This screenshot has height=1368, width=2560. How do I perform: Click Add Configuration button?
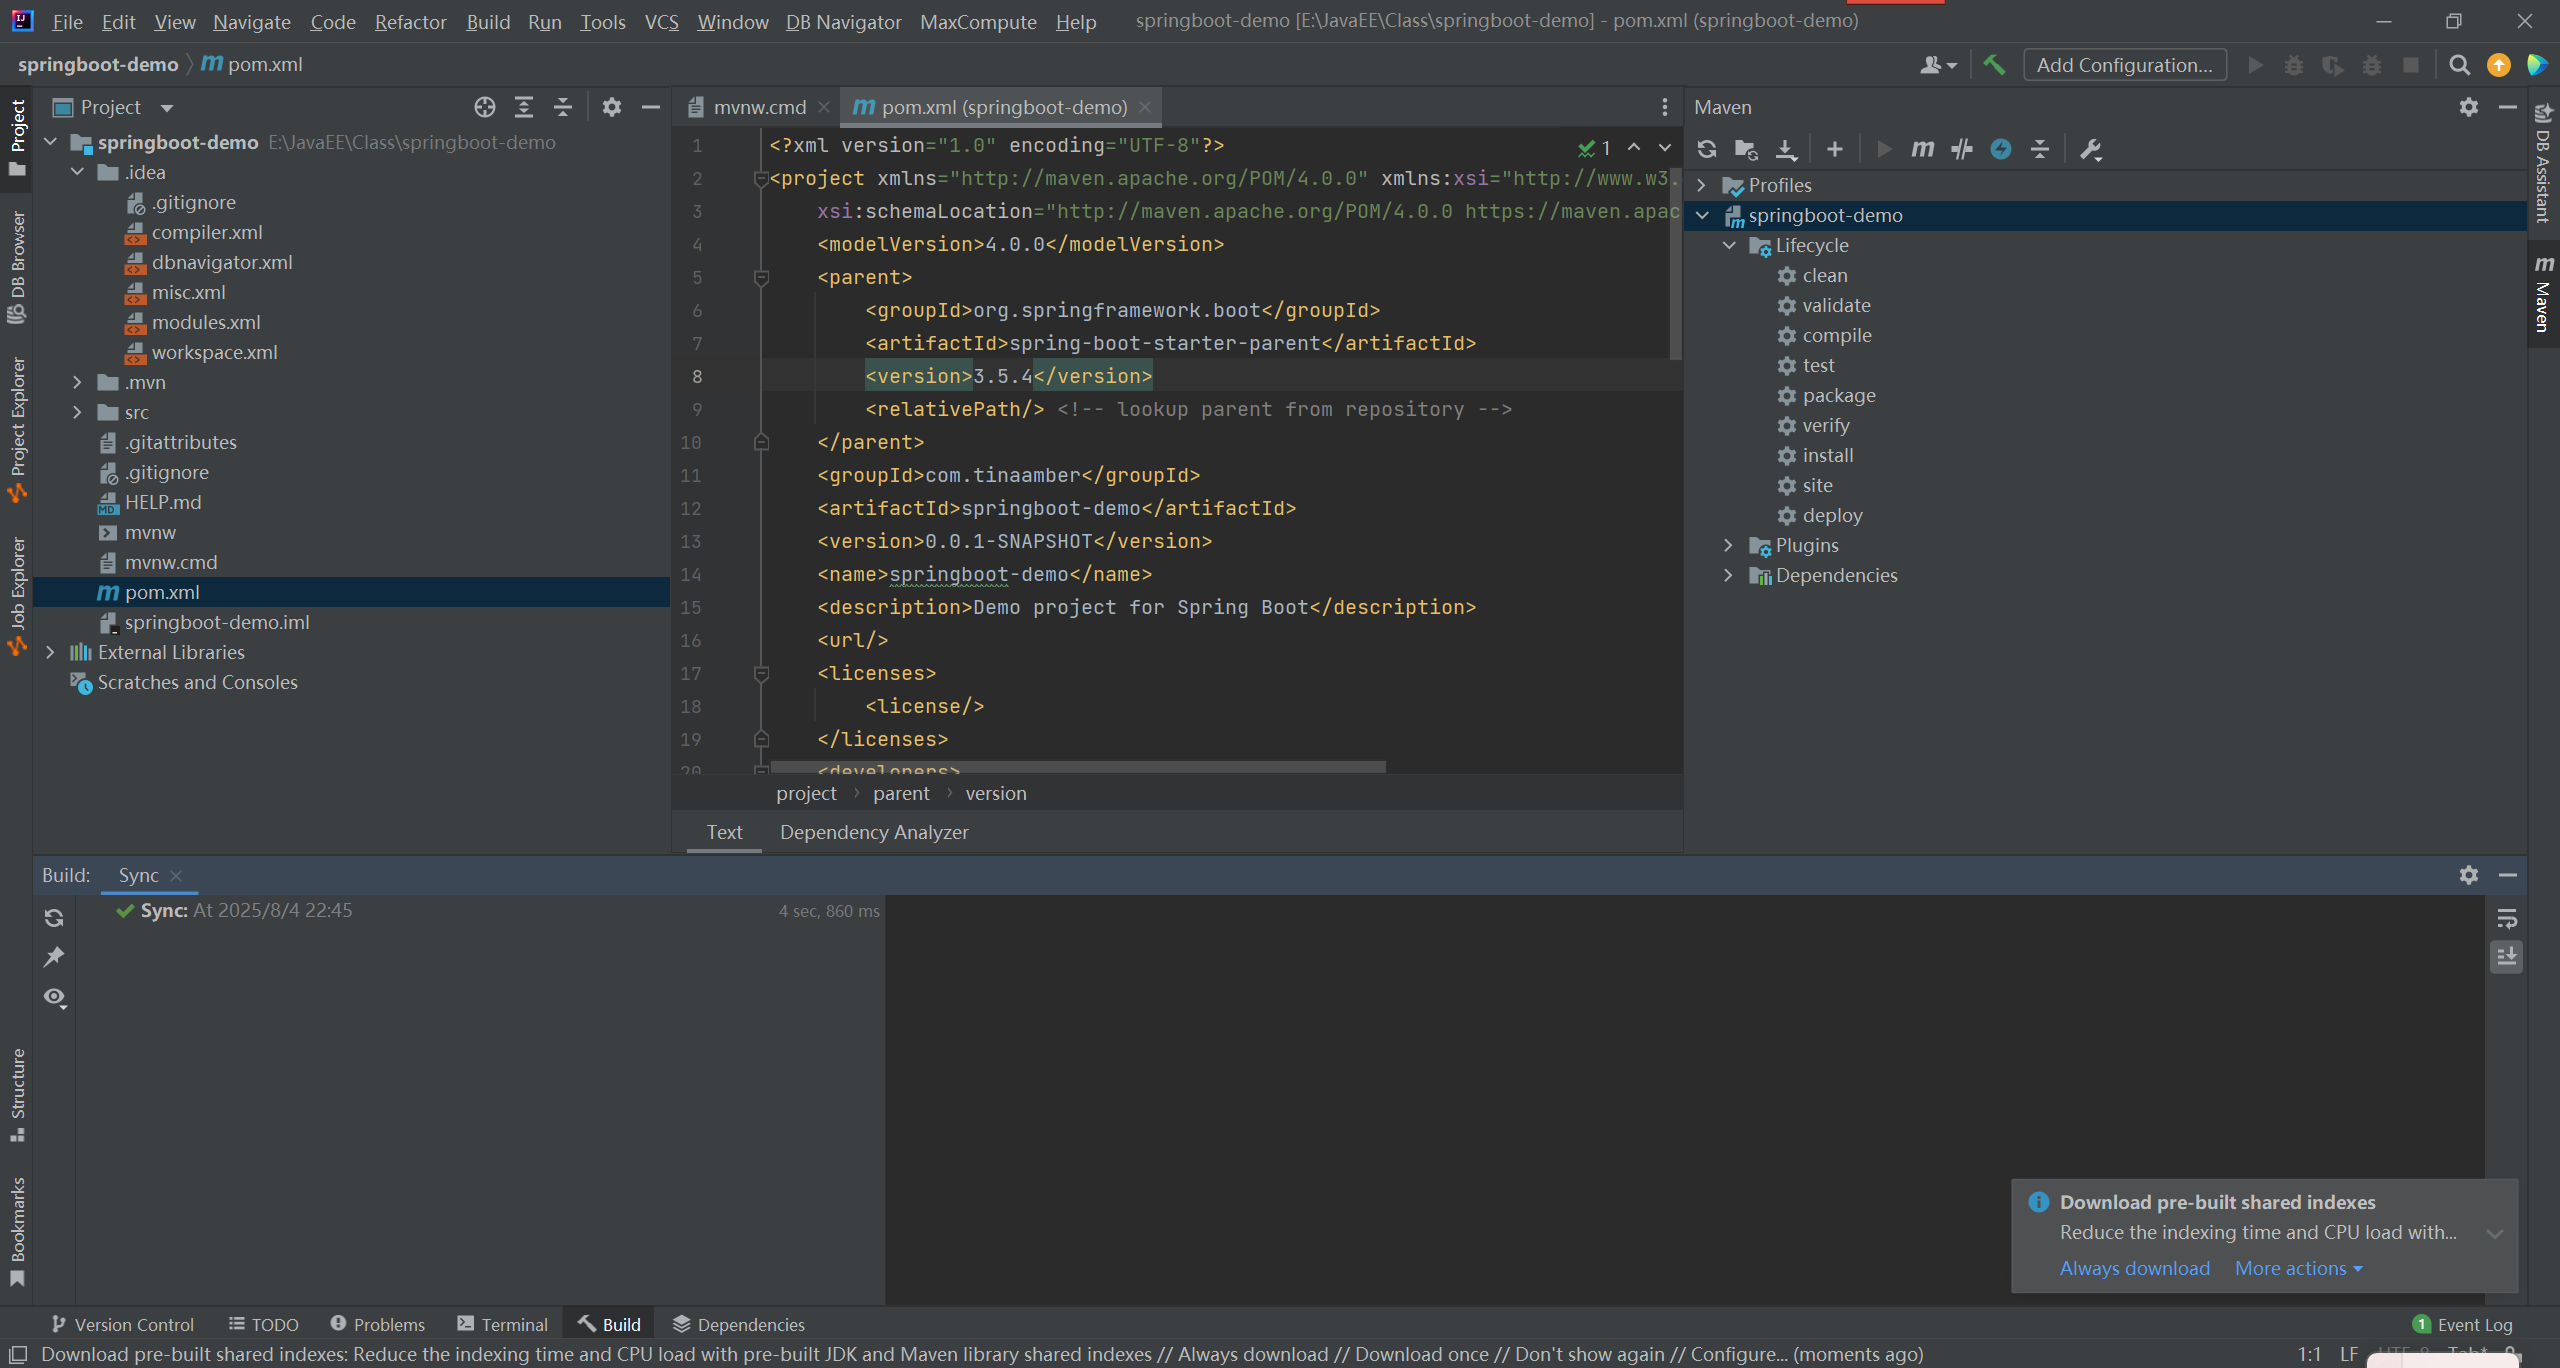click(x=2125, y=65)
